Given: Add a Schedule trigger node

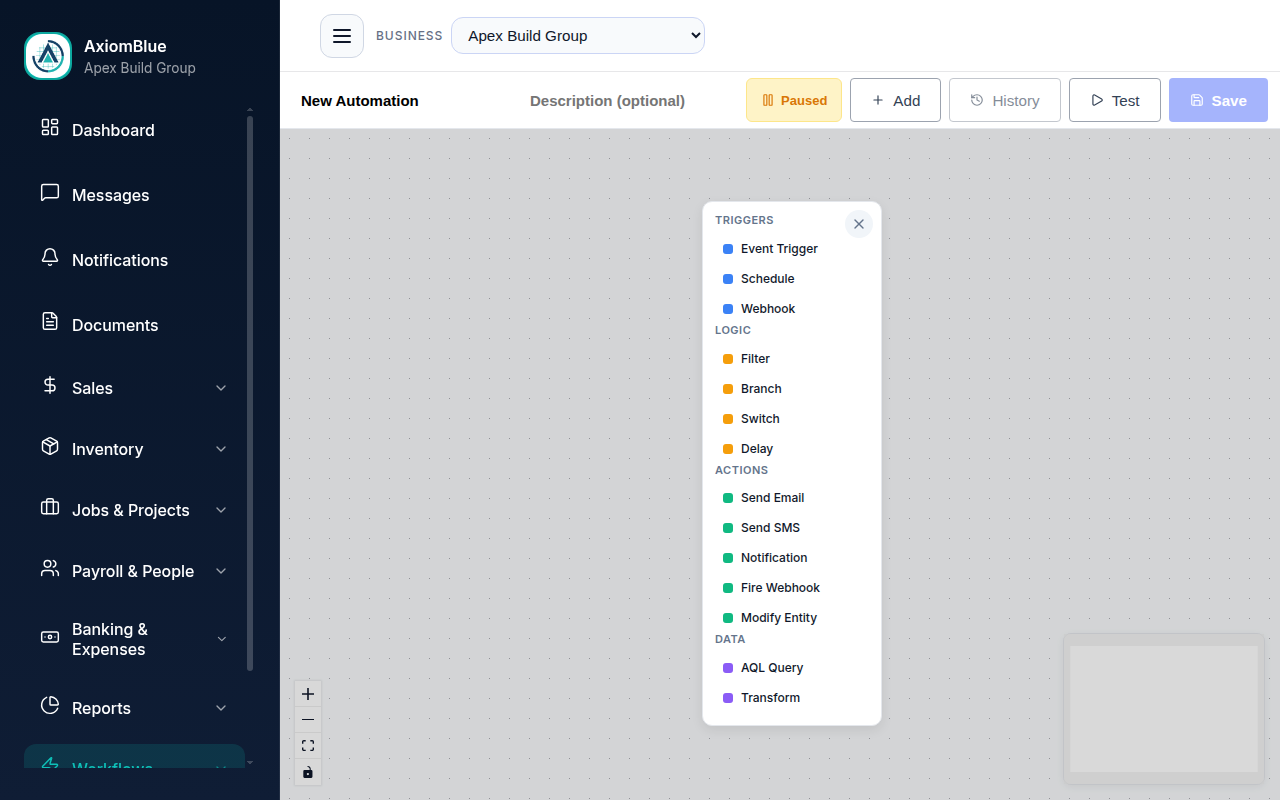Looking at the screenshot, I should pos(792,279).
